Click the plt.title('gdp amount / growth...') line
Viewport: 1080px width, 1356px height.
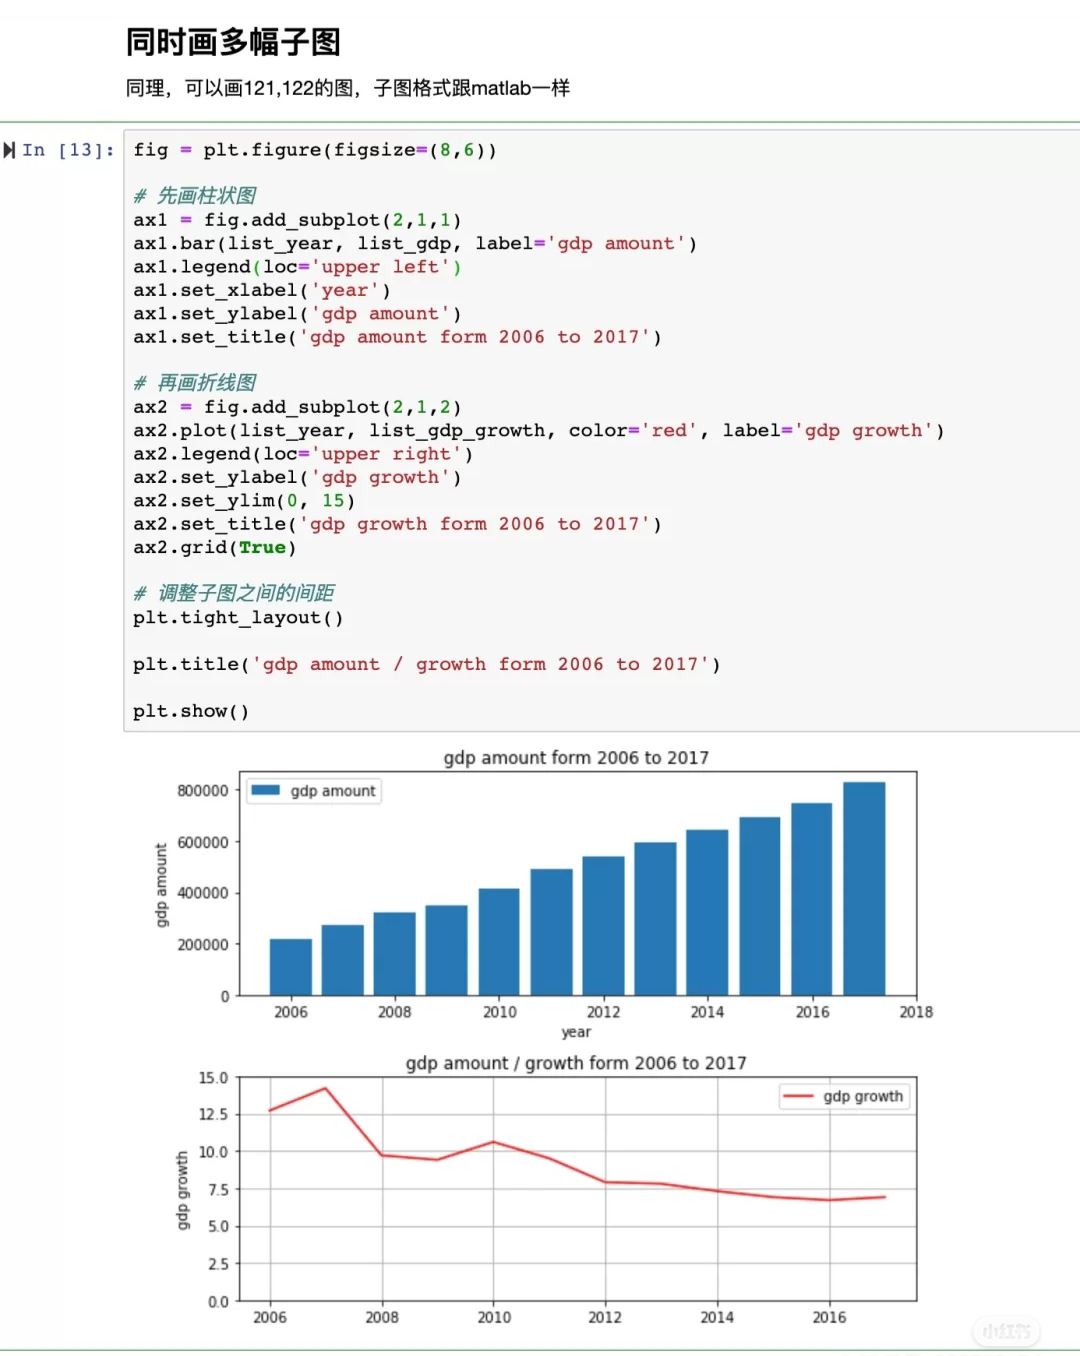[427, 664]
